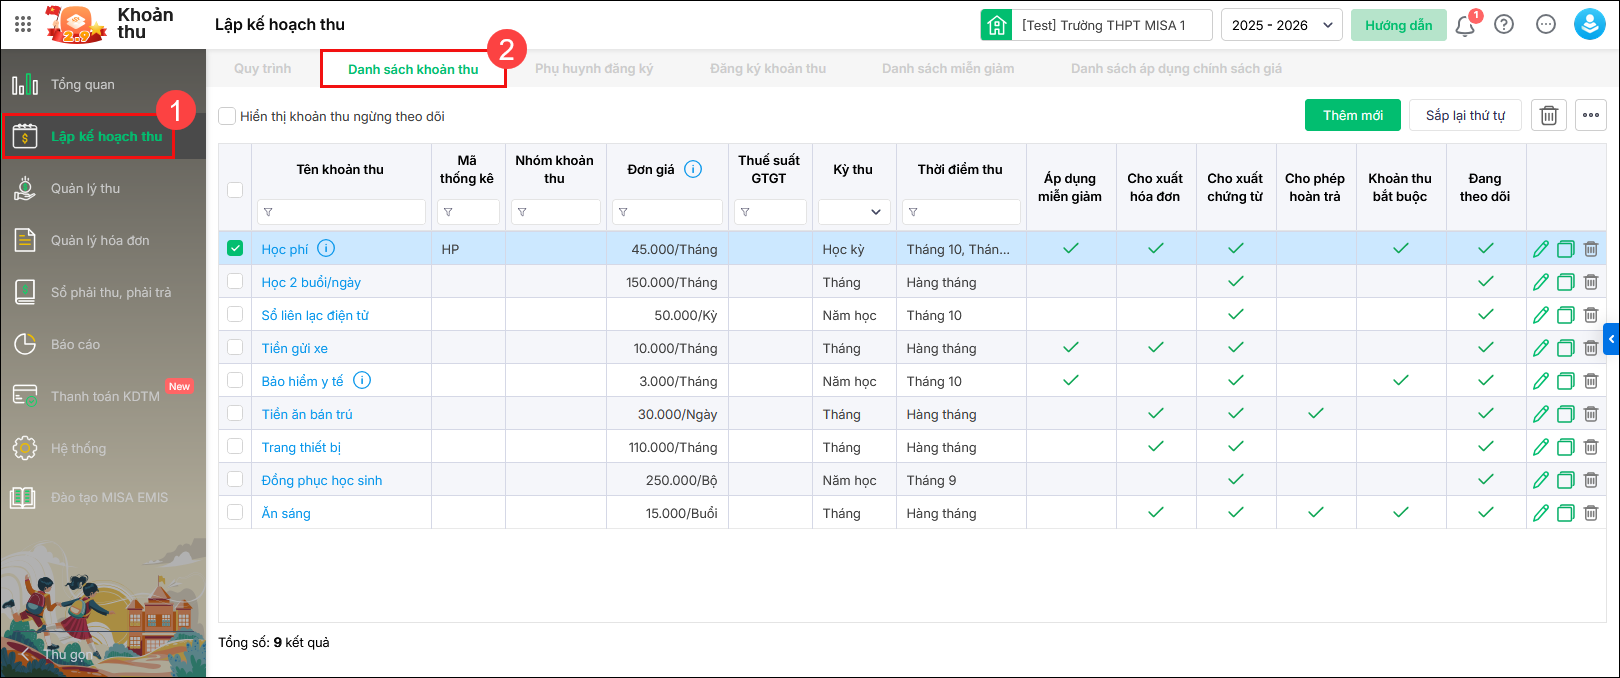Click the delete trash button in toolbar
This screenshot has width=1620, height=678.
click(1549, 115)
